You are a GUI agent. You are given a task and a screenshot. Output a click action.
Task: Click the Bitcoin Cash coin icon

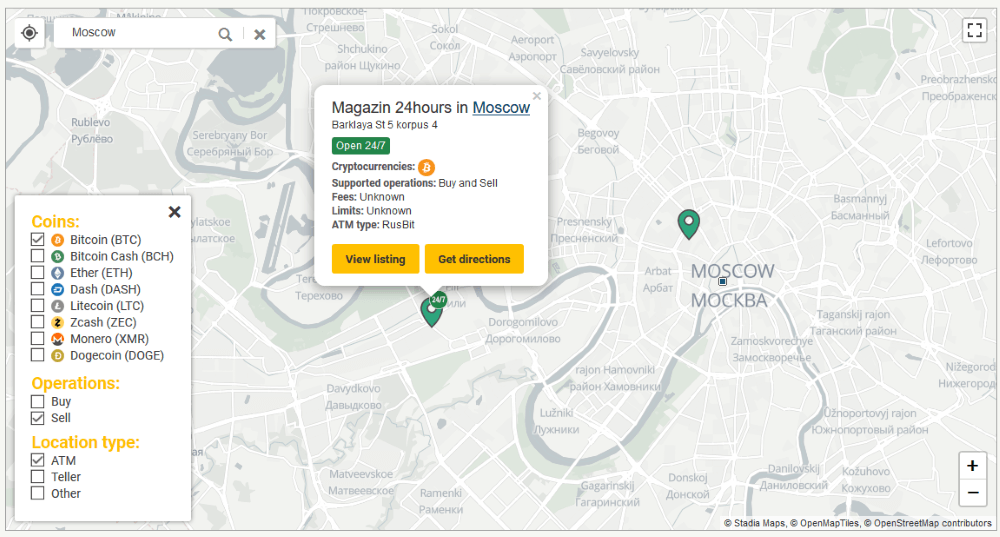coord(57,256)
